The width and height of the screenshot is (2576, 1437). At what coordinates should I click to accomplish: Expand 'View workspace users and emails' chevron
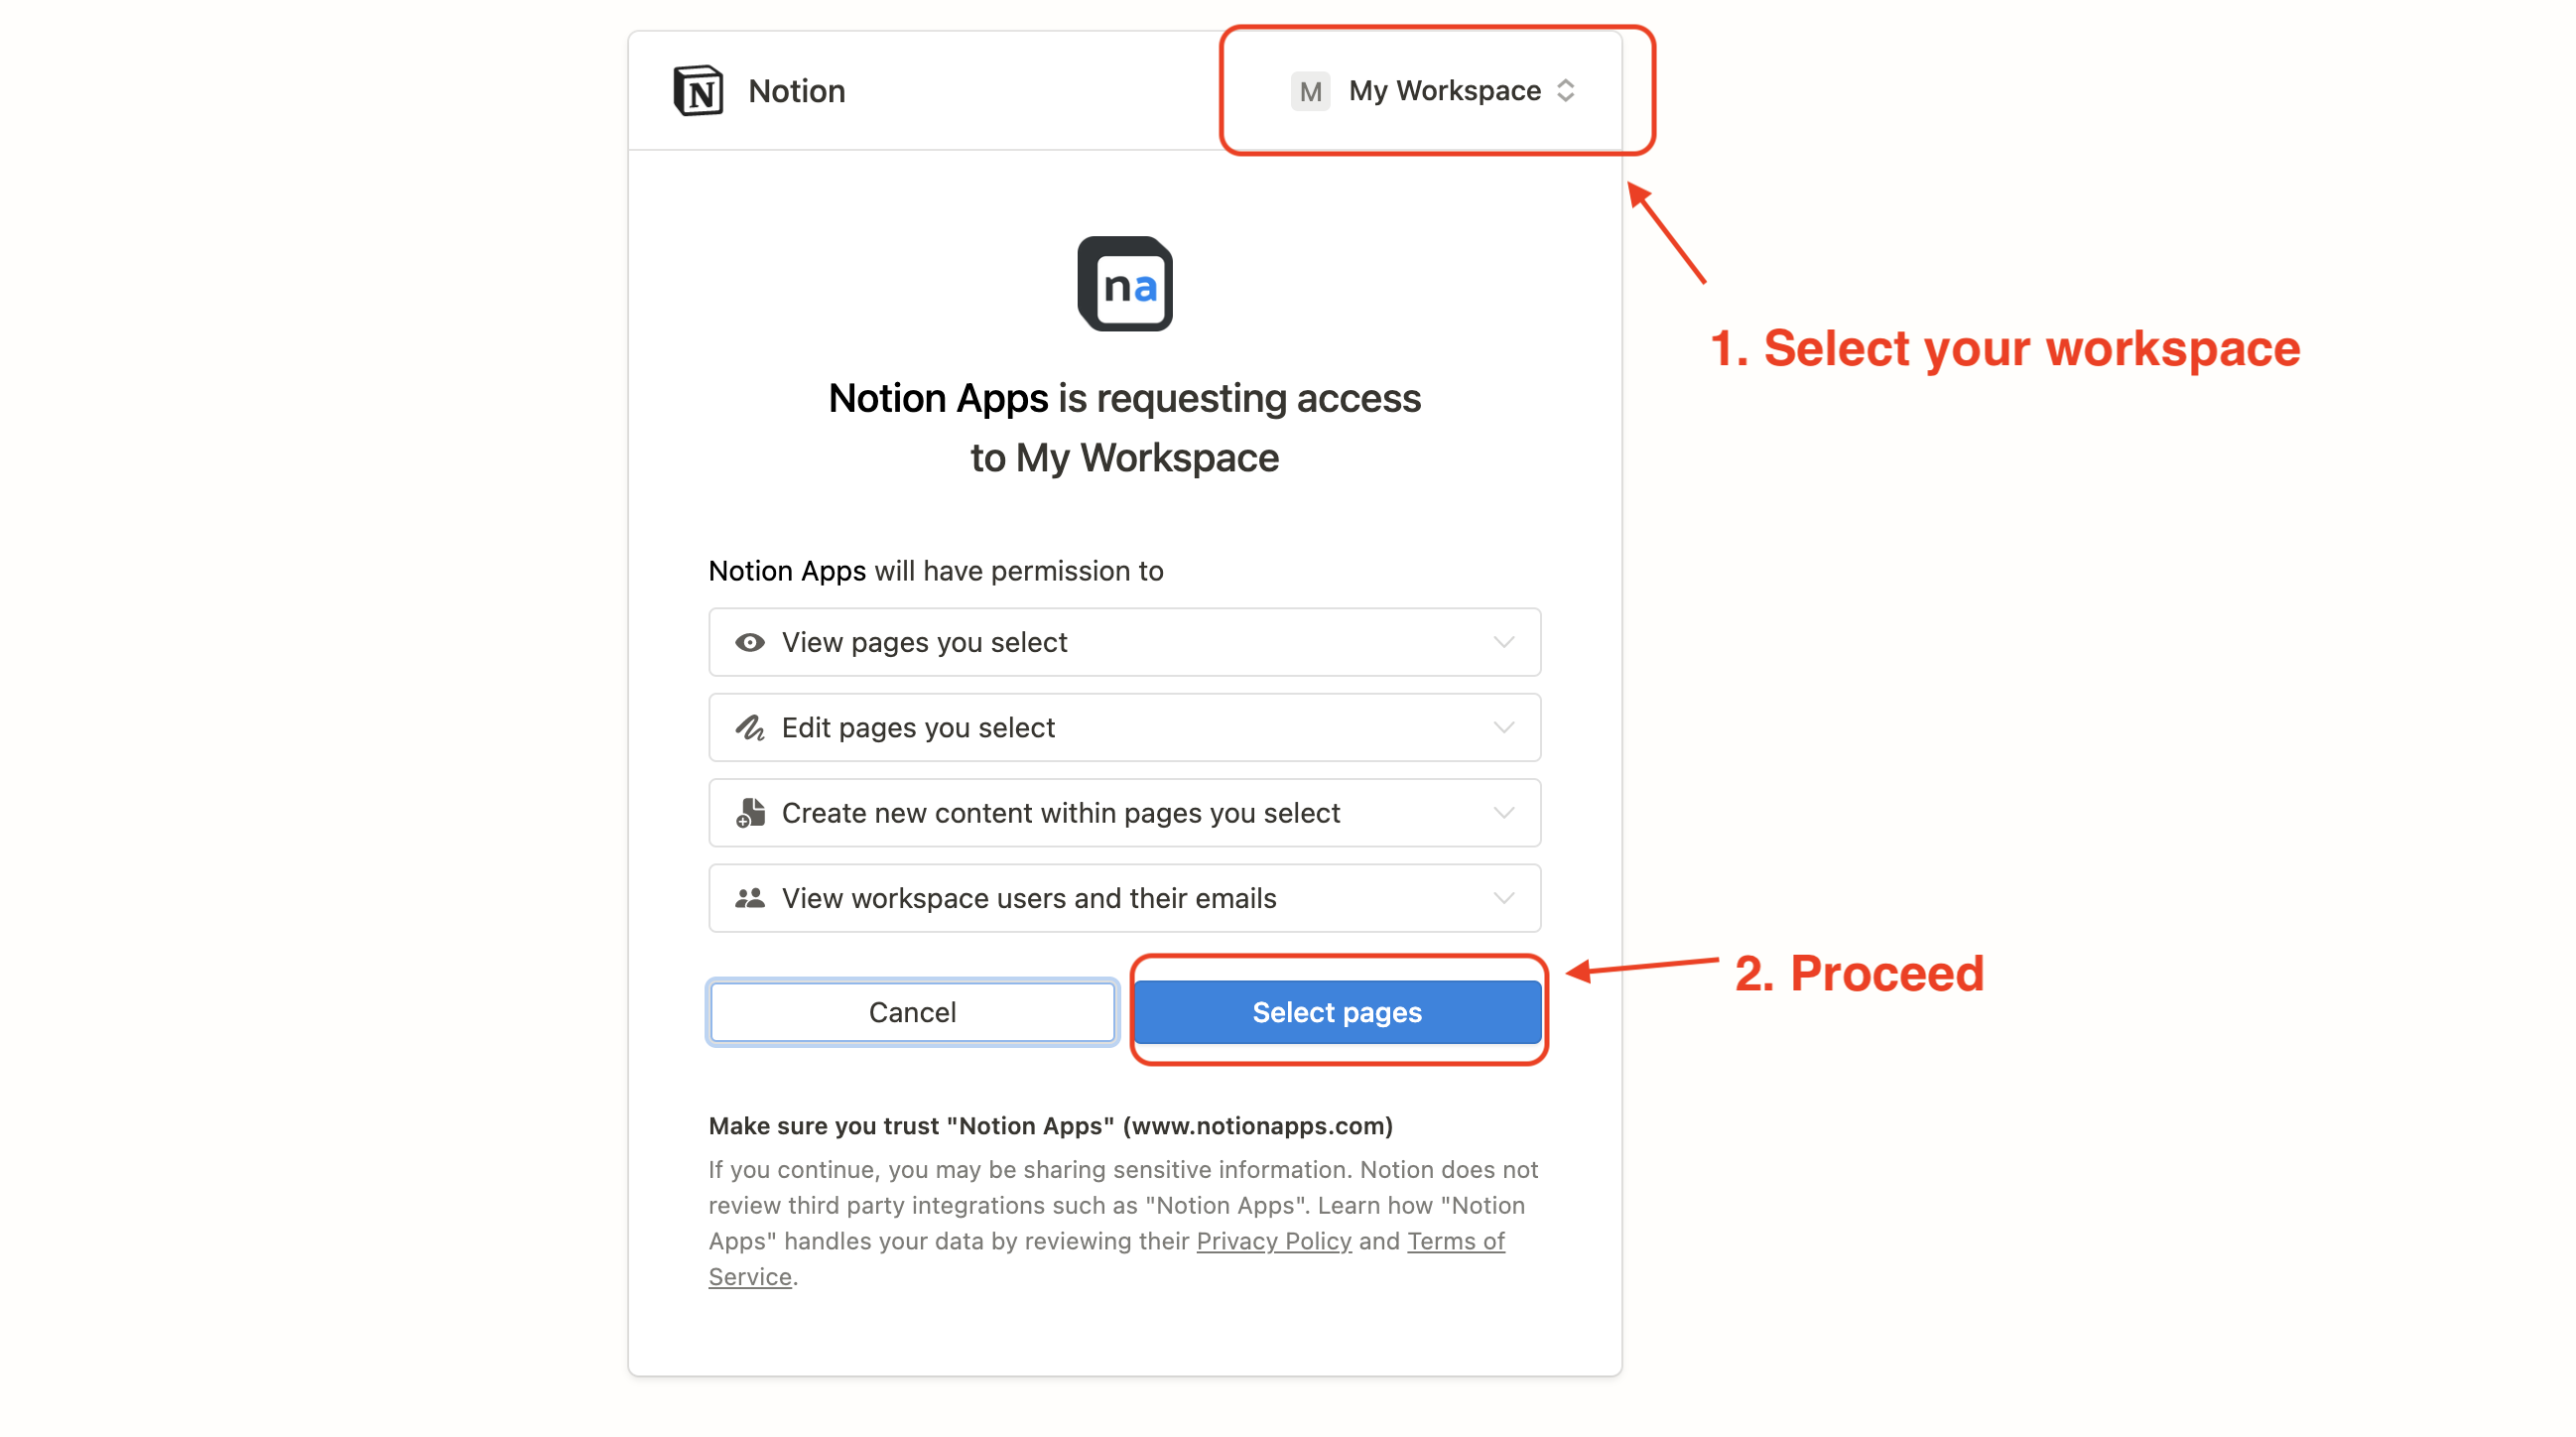tap(1503, 898)
